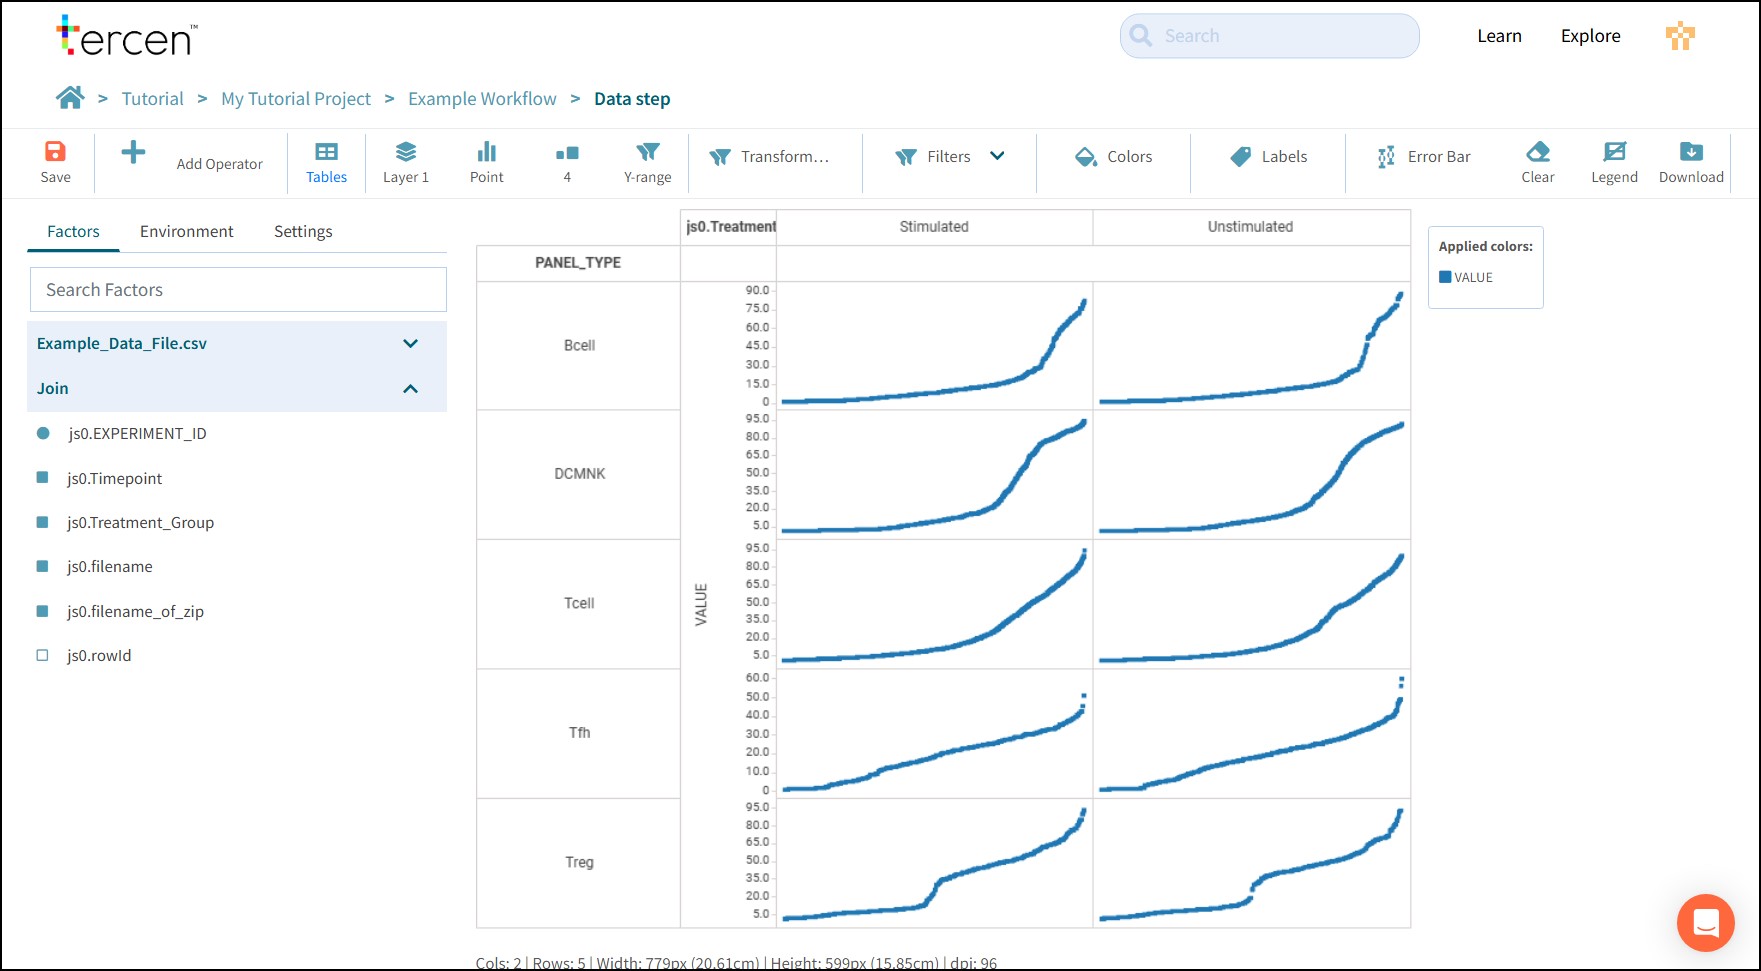This screenshot has width=1761, height=971.
Task: Open the Filters dropdown arrow
Action: 997,156
